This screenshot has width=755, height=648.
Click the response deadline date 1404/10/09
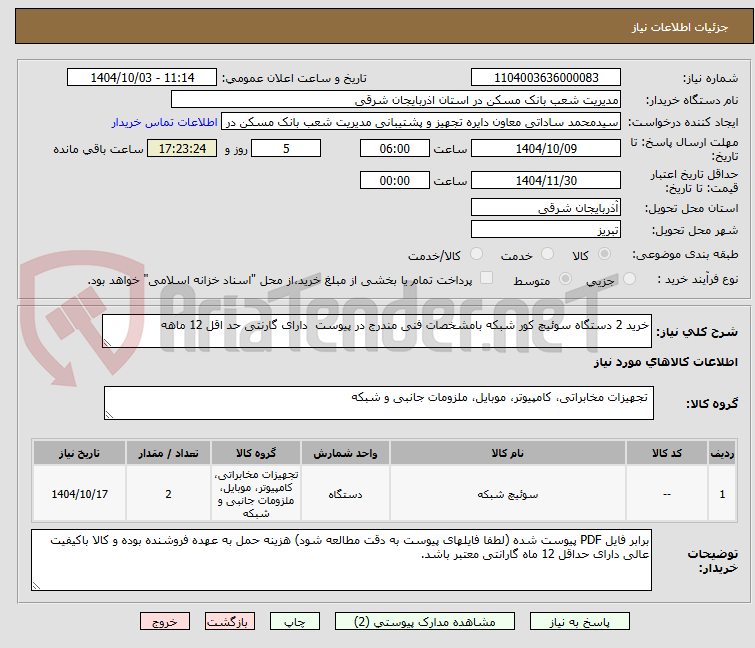coord(546,148)
